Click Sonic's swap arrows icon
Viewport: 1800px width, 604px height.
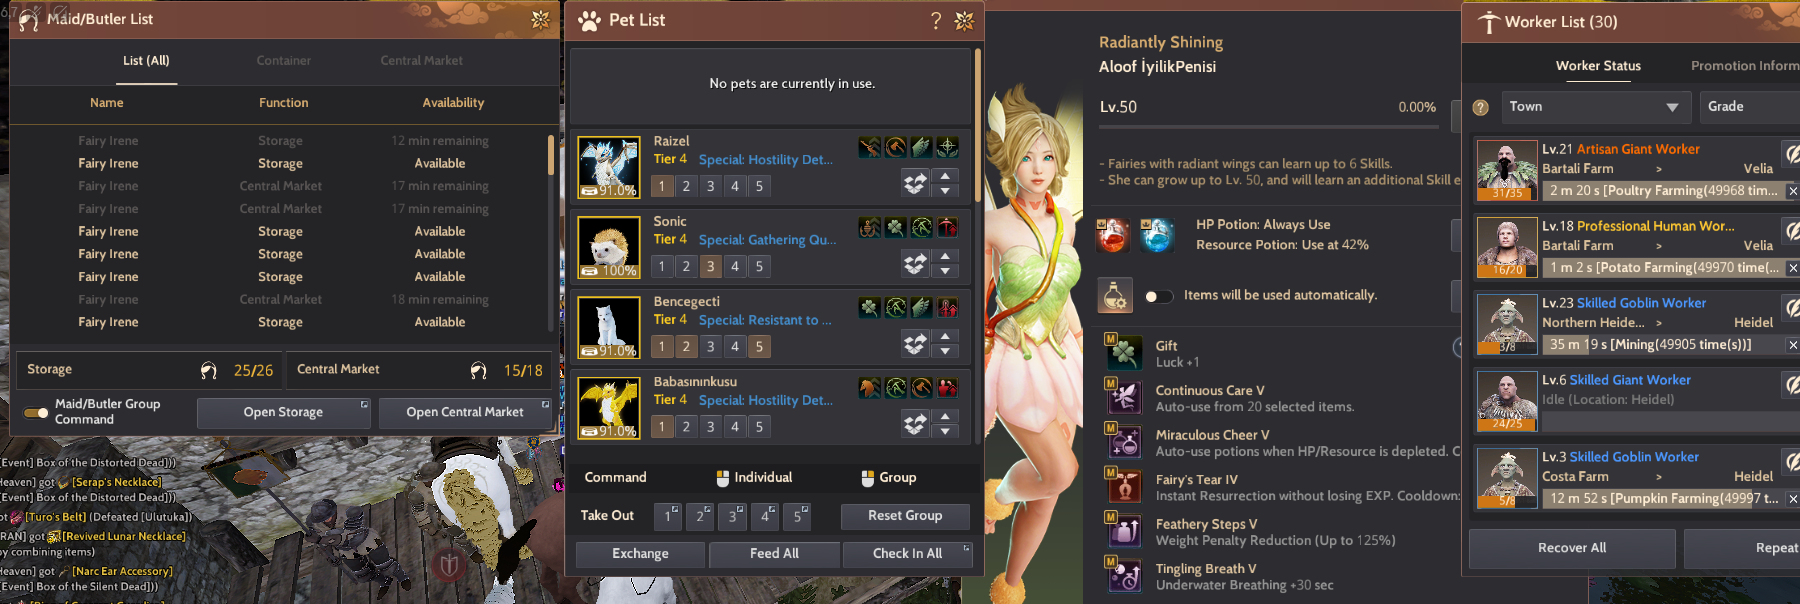[915, 263]
